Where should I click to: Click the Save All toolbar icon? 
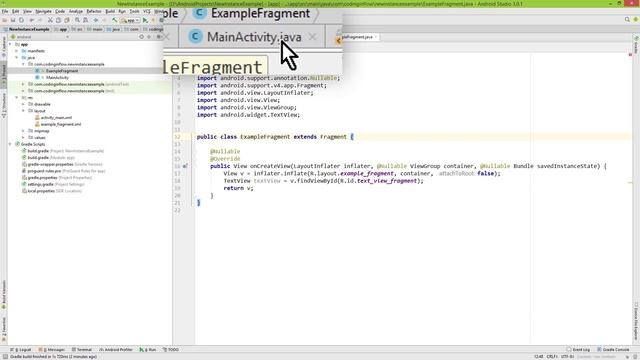13,20
